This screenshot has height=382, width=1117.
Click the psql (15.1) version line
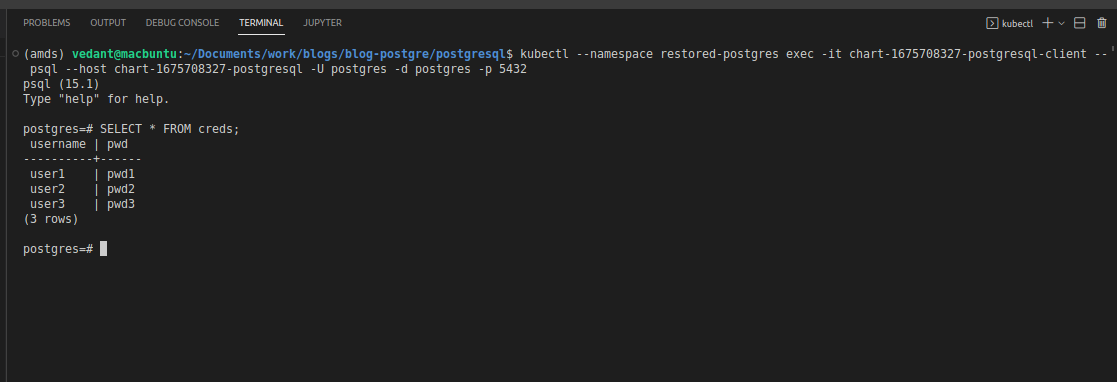coord(61,84)
